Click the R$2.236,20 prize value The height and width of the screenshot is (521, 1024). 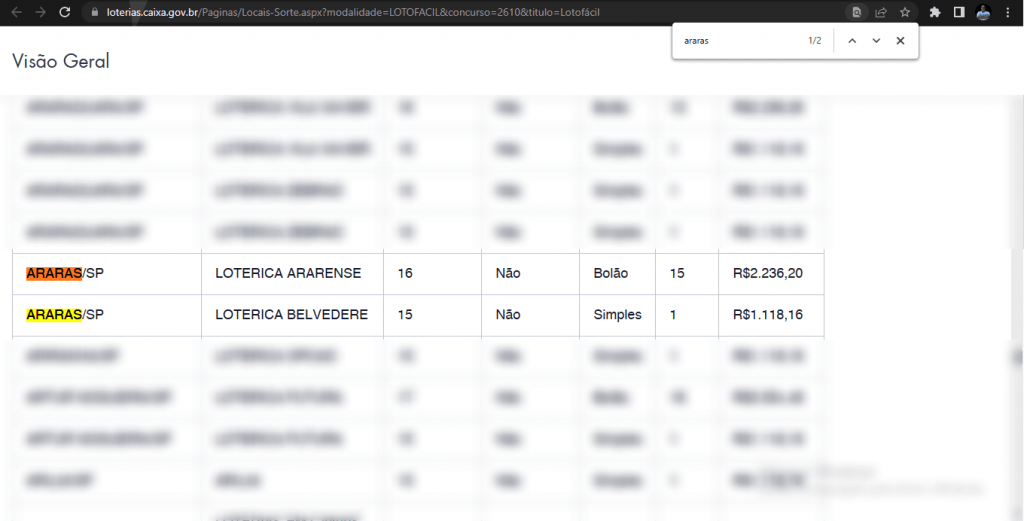(767, 273)
